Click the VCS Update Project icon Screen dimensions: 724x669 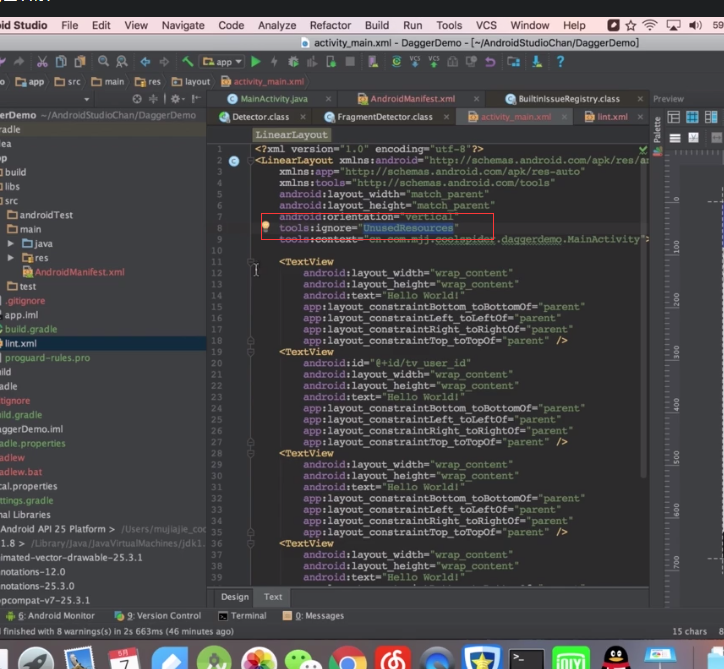coord(415,61)
